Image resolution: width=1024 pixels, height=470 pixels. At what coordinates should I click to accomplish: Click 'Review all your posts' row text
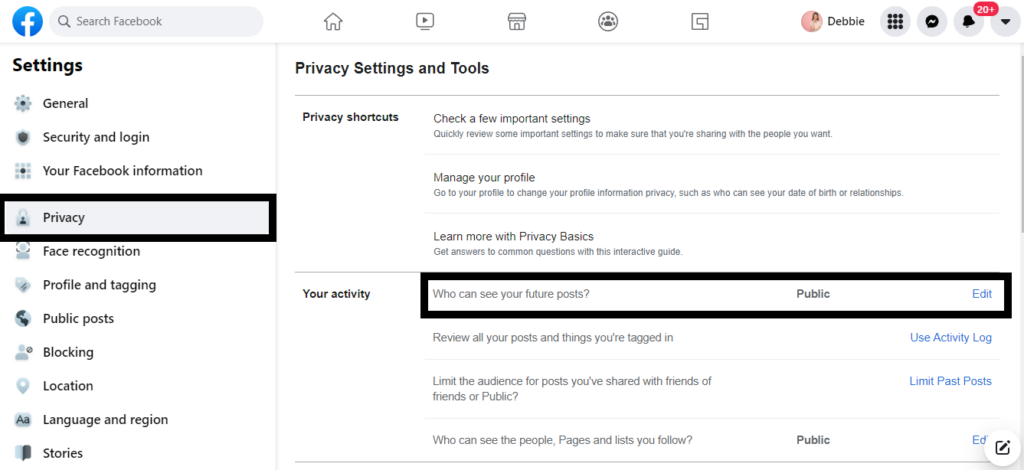click(x=552, y=337)
